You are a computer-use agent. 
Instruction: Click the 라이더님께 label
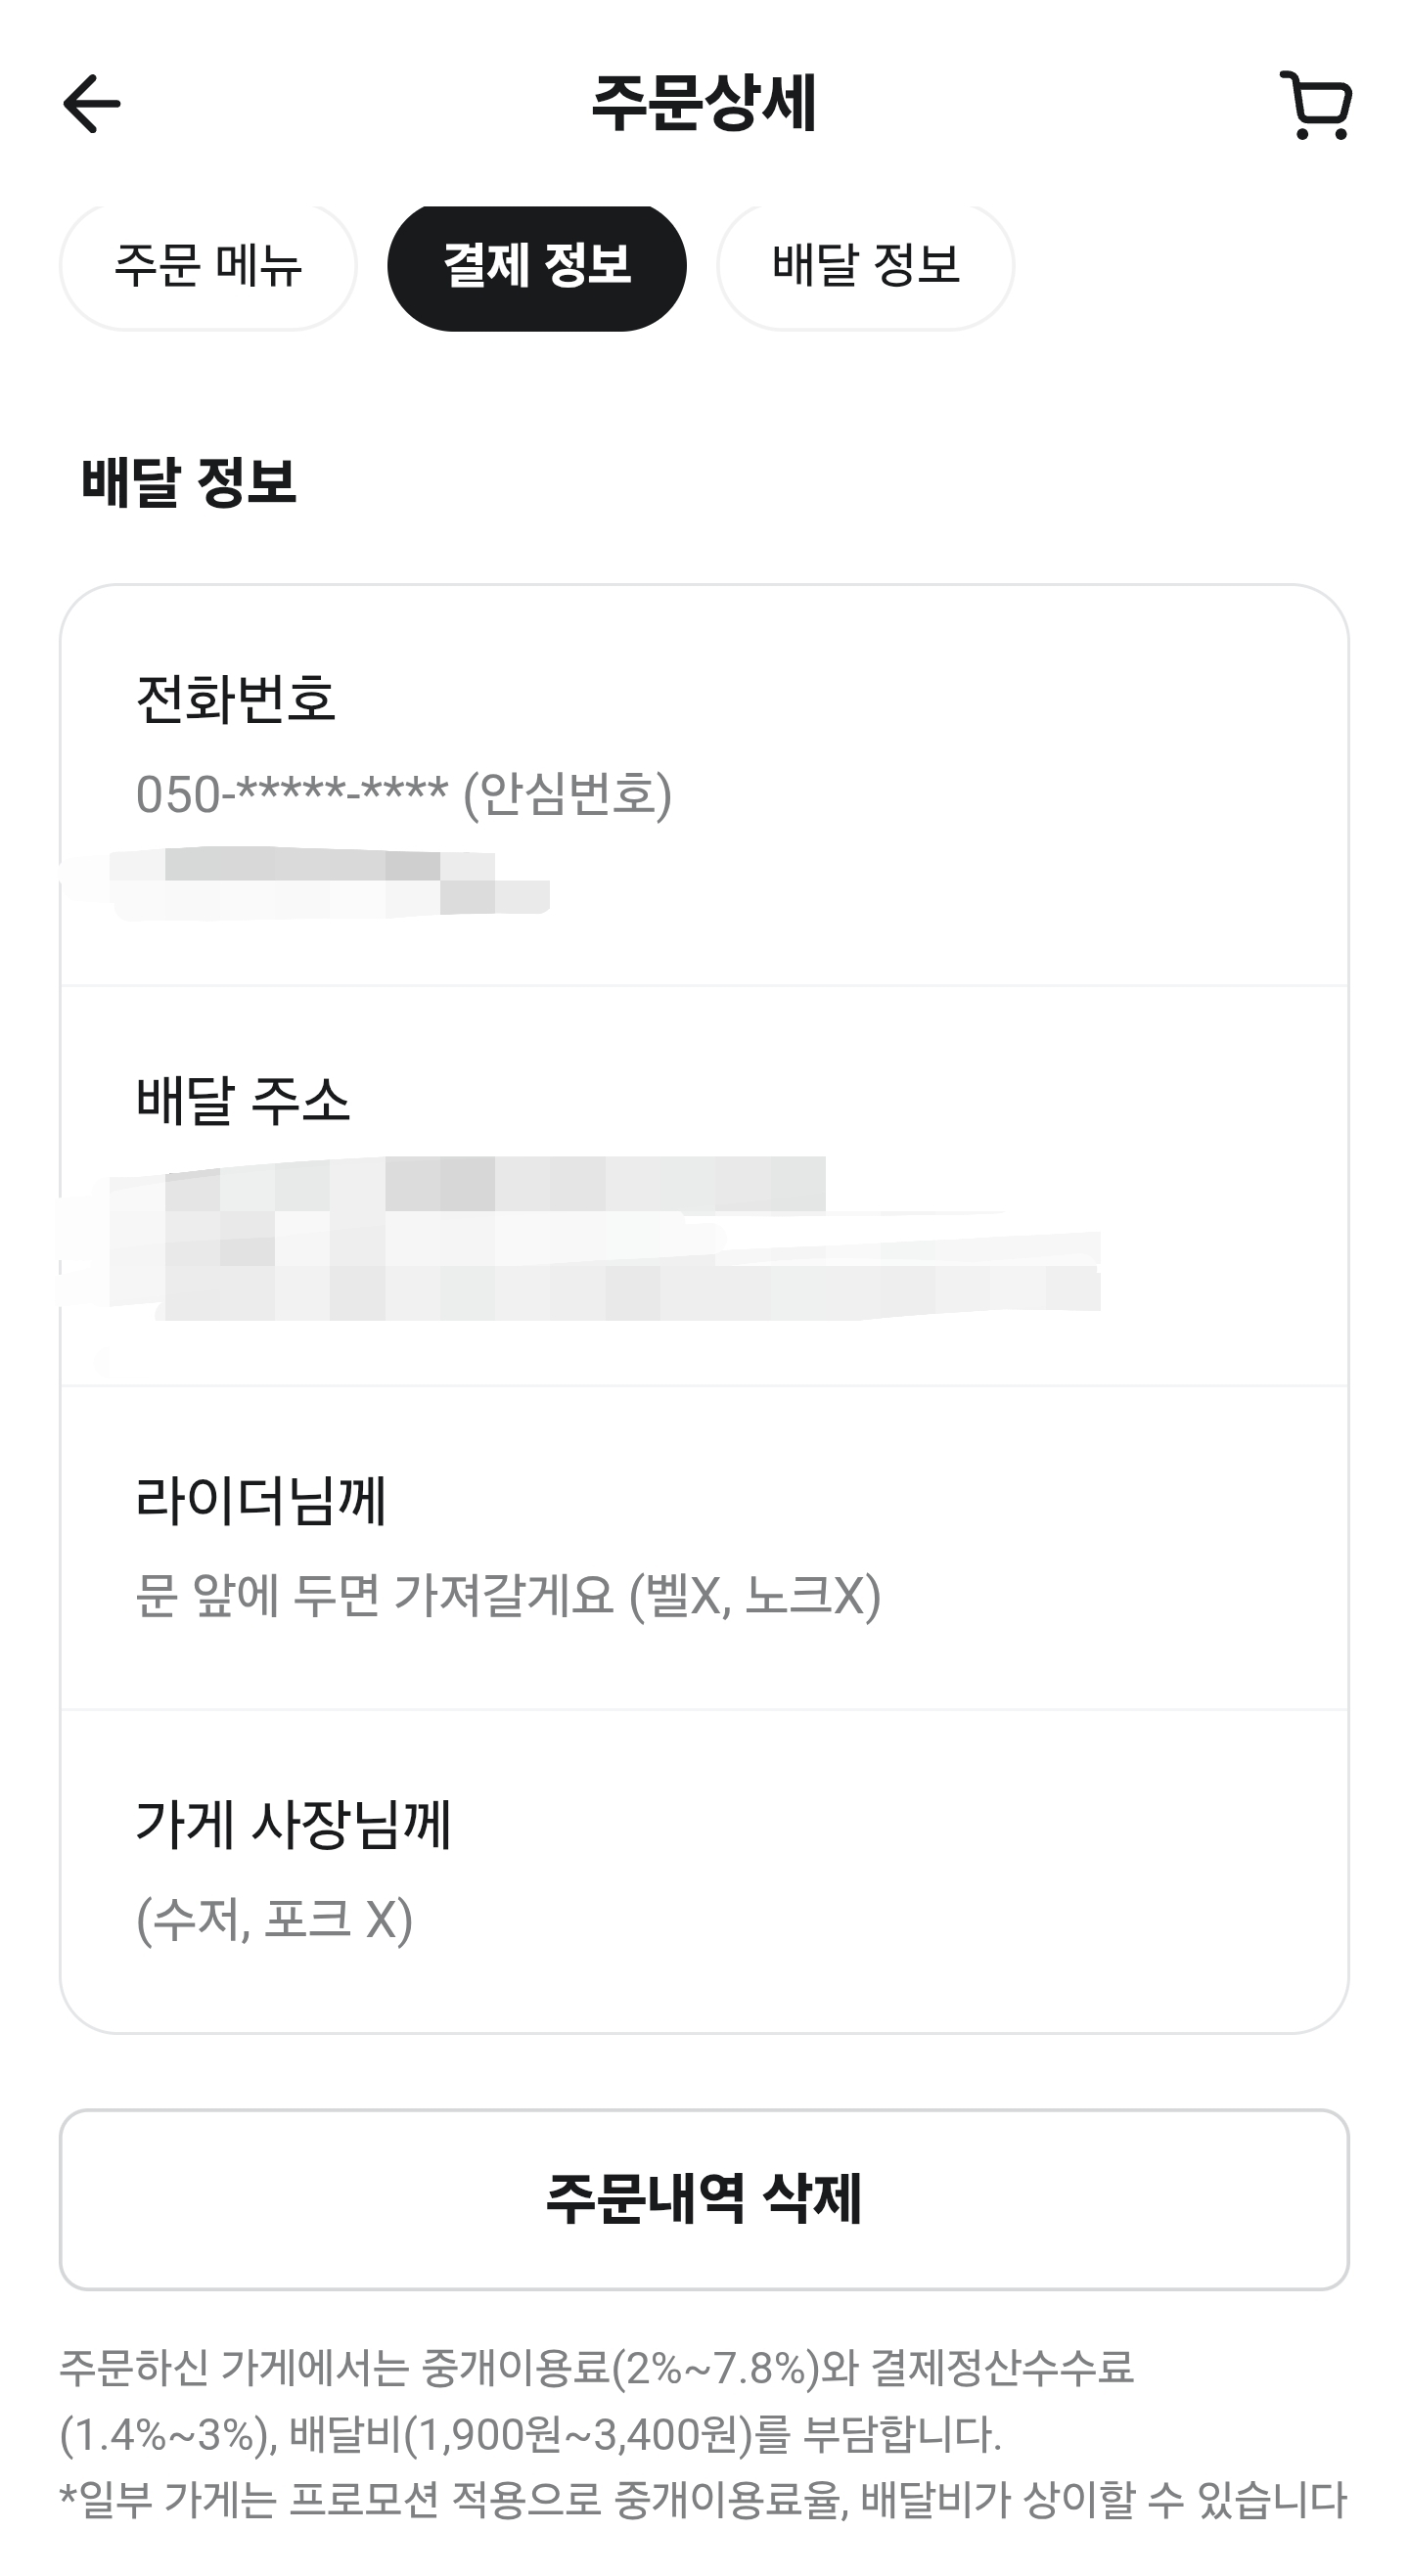(x=261, y=1501)
